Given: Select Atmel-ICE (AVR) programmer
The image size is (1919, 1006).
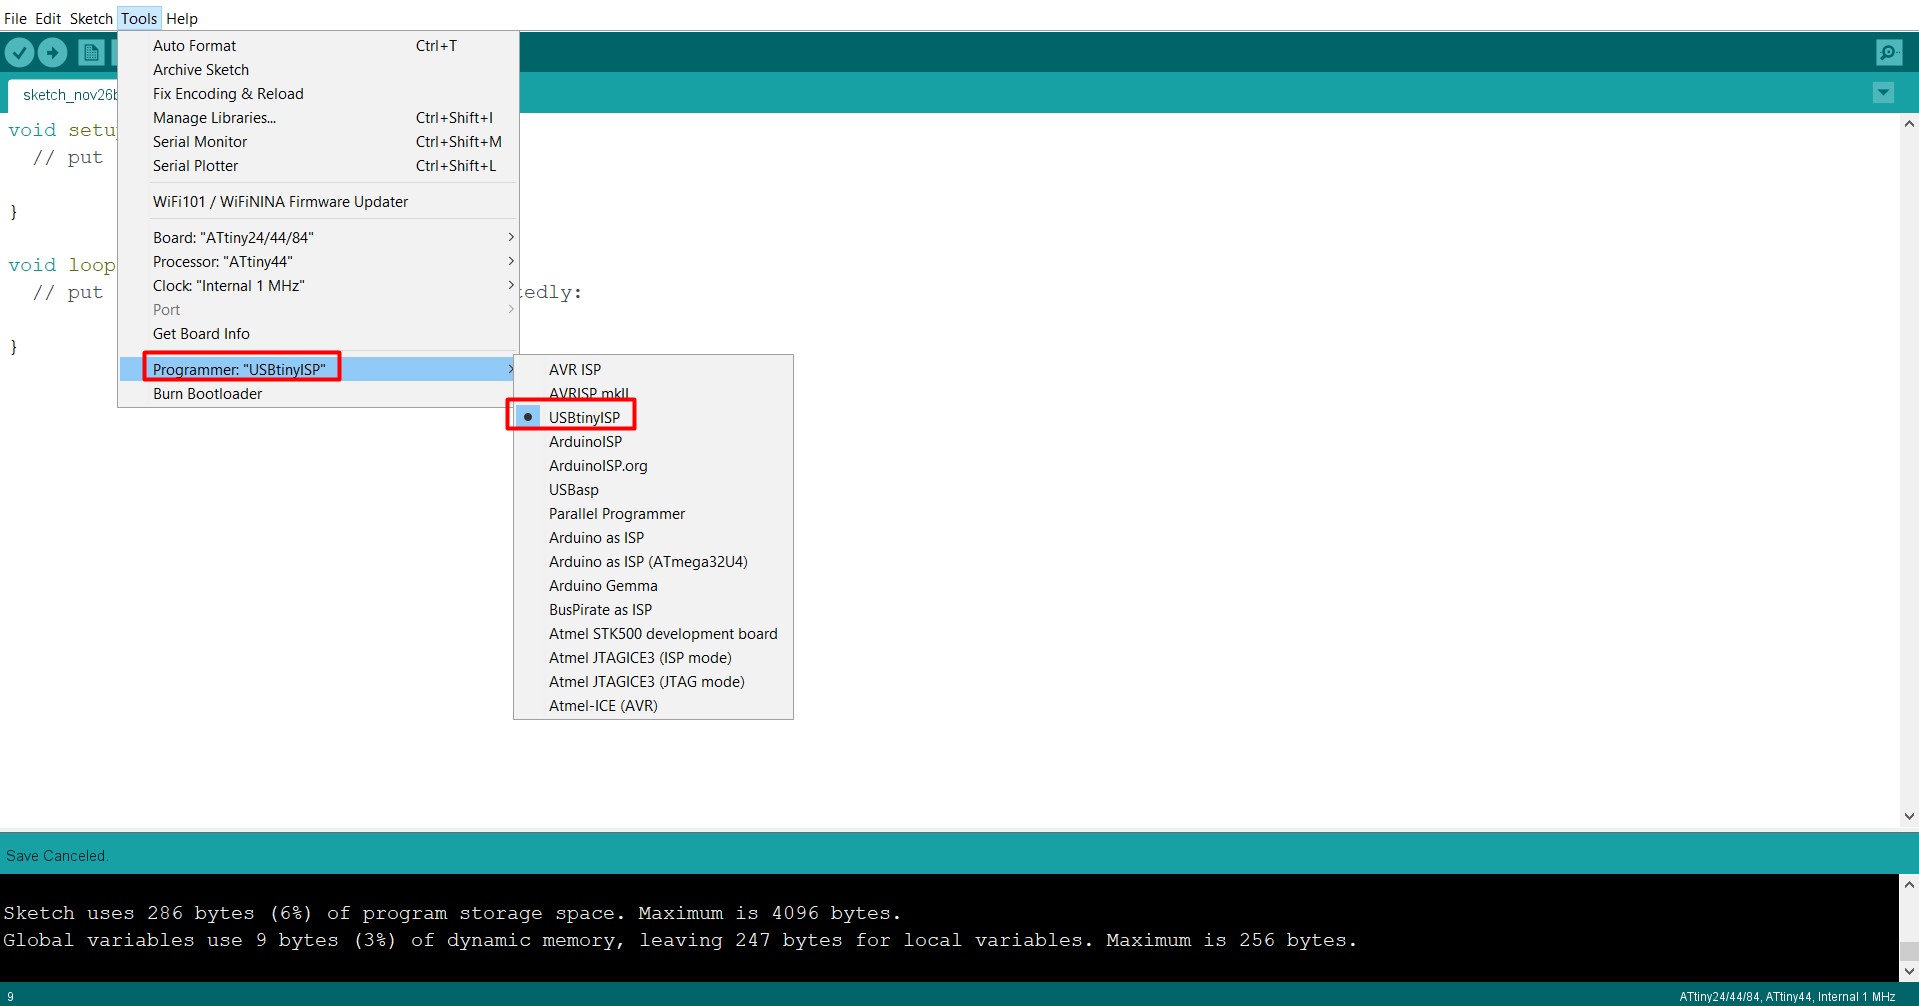Looking at the screenshot, I should click(x=653, y=706).
